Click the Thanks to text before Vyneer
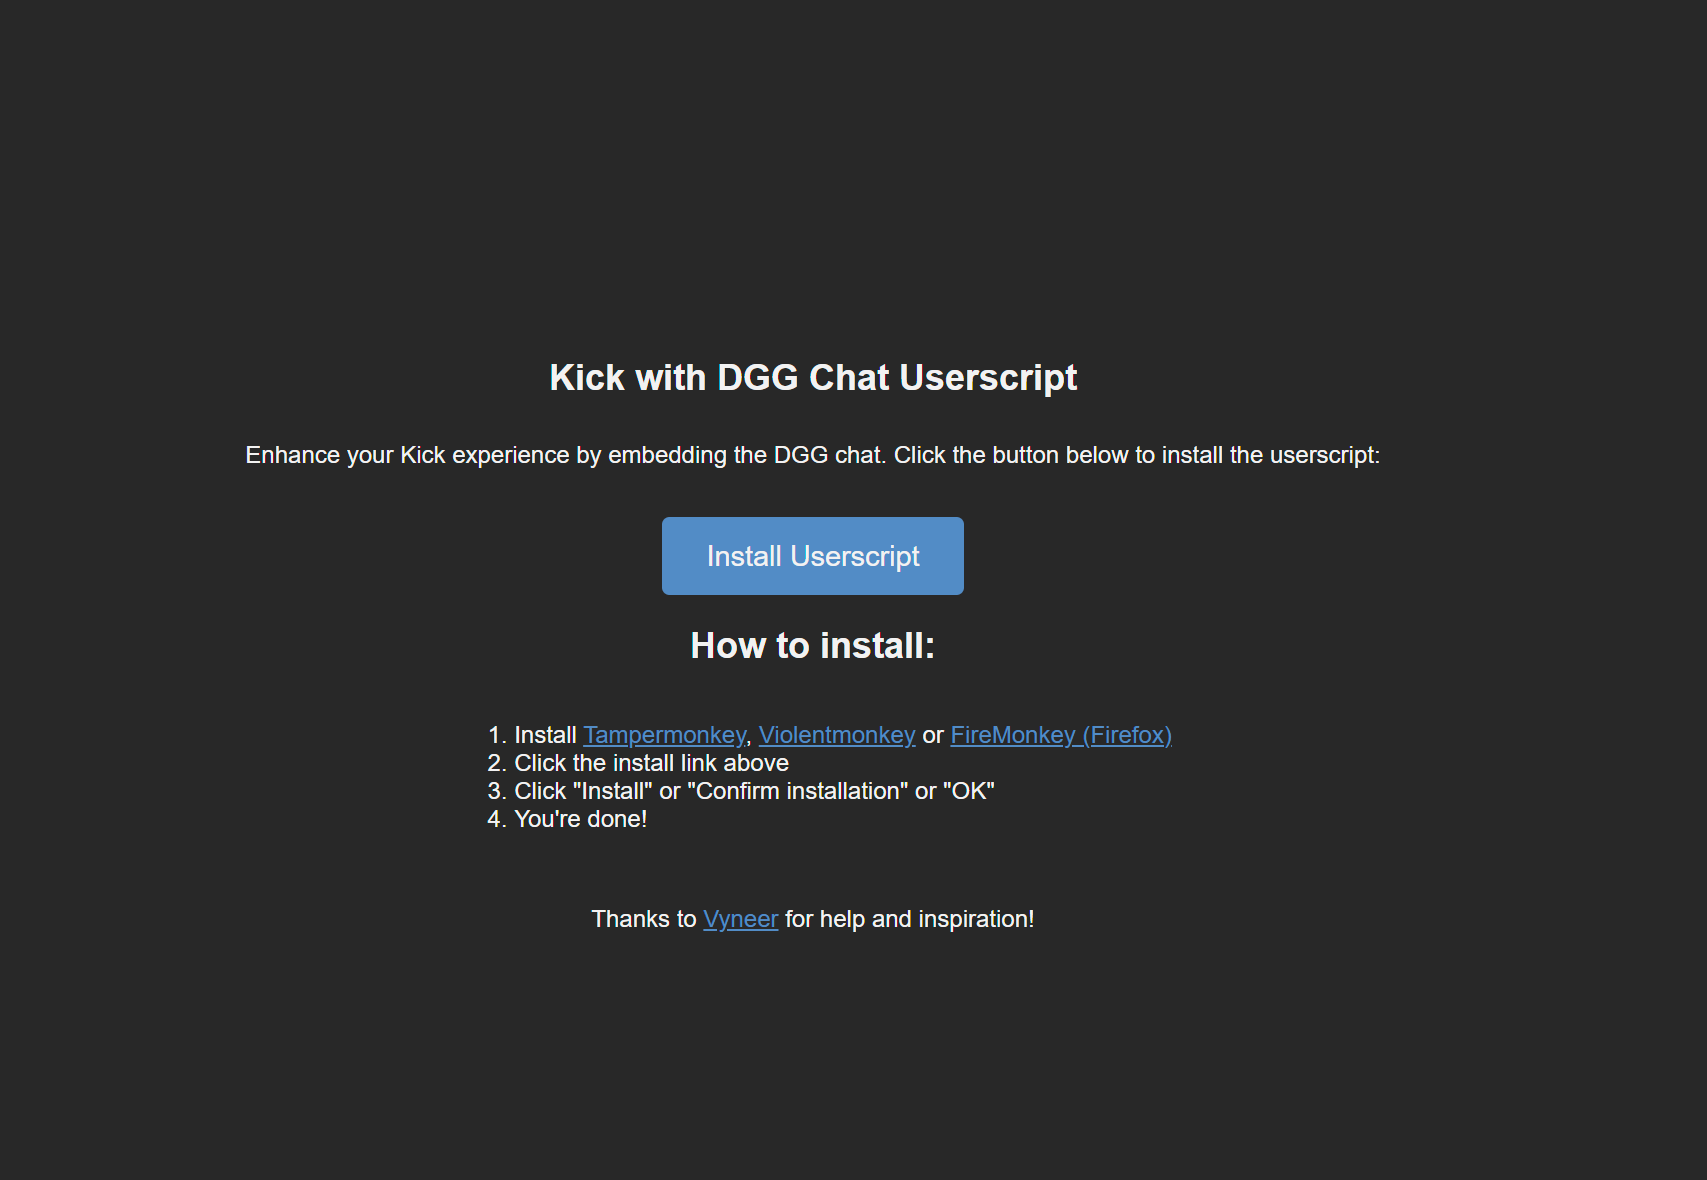Viewport: 1707px width, 1180px height. click(643, 919)
